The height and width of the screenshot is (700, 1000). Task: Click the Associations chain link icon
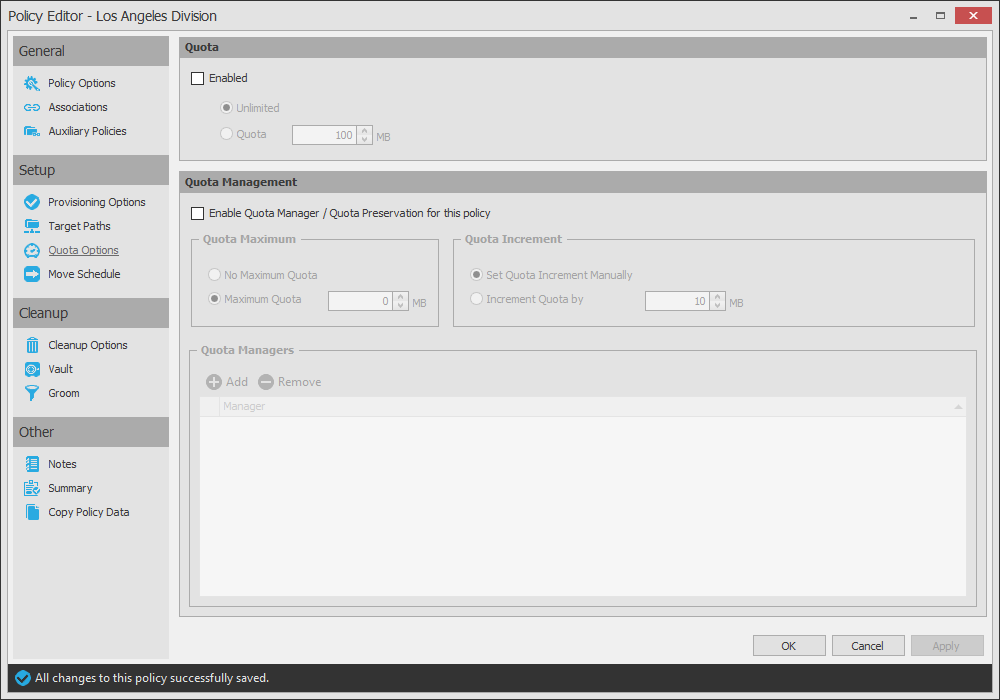tap(32, 108)
